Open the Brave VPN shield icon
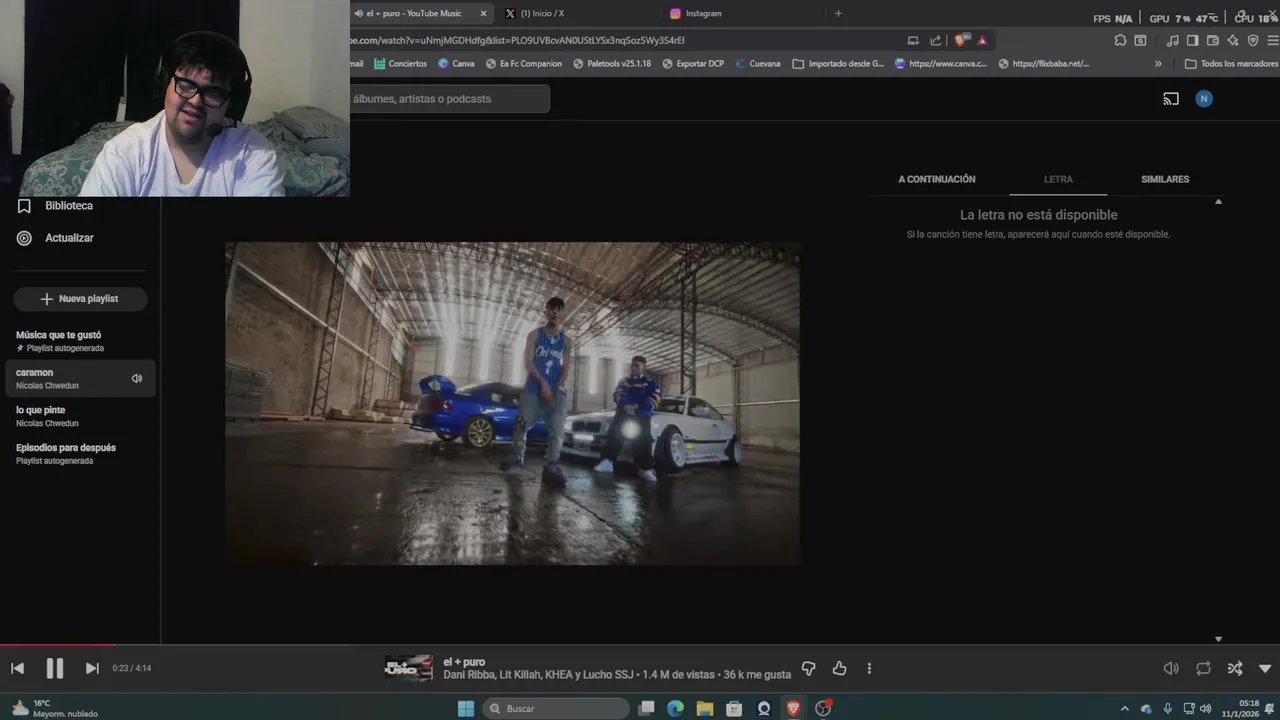 click(1253, 40)
